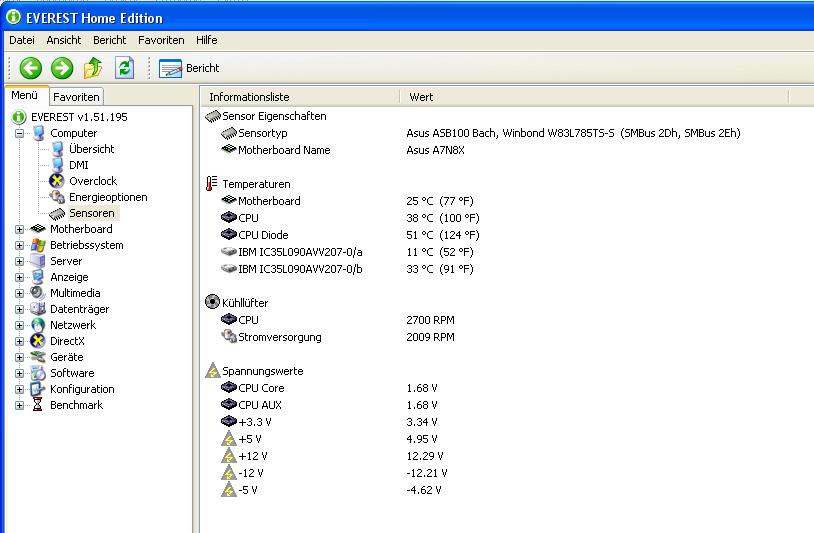Select the Overclock tree item label

93,181
